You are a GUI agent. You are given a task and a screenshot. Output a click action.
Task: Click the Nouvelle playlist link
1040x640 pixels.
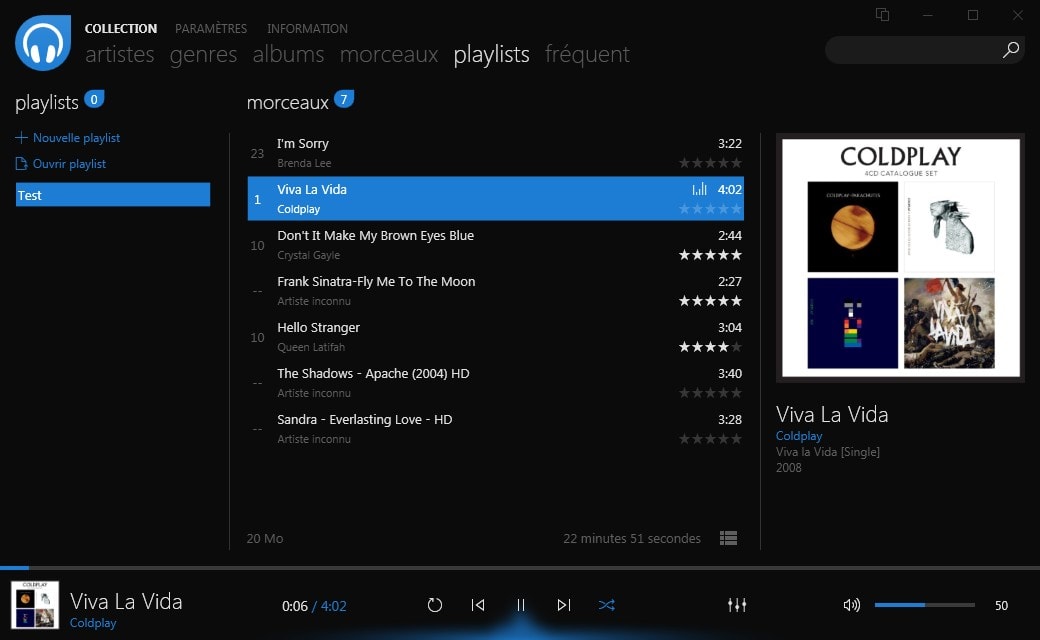[x=76, y=137]
